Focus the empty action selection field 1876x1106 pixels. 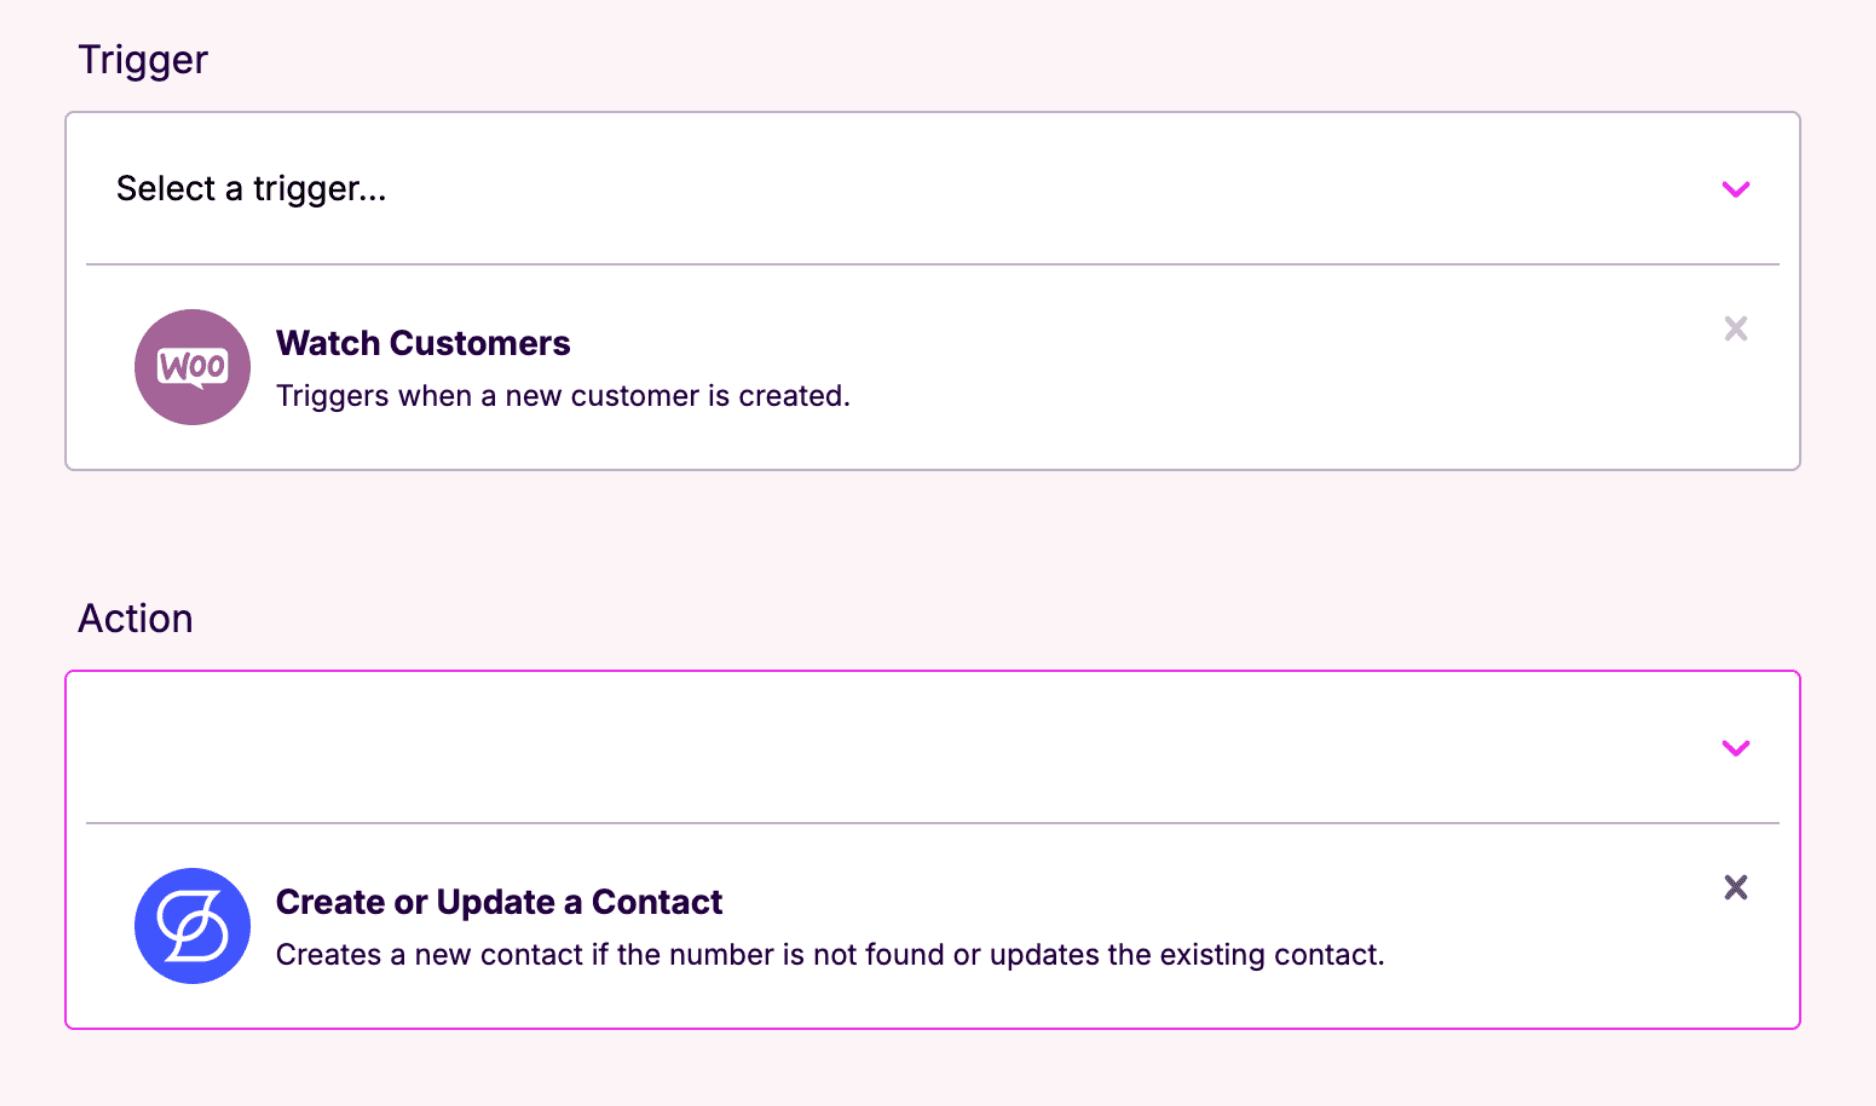(800, 748)
